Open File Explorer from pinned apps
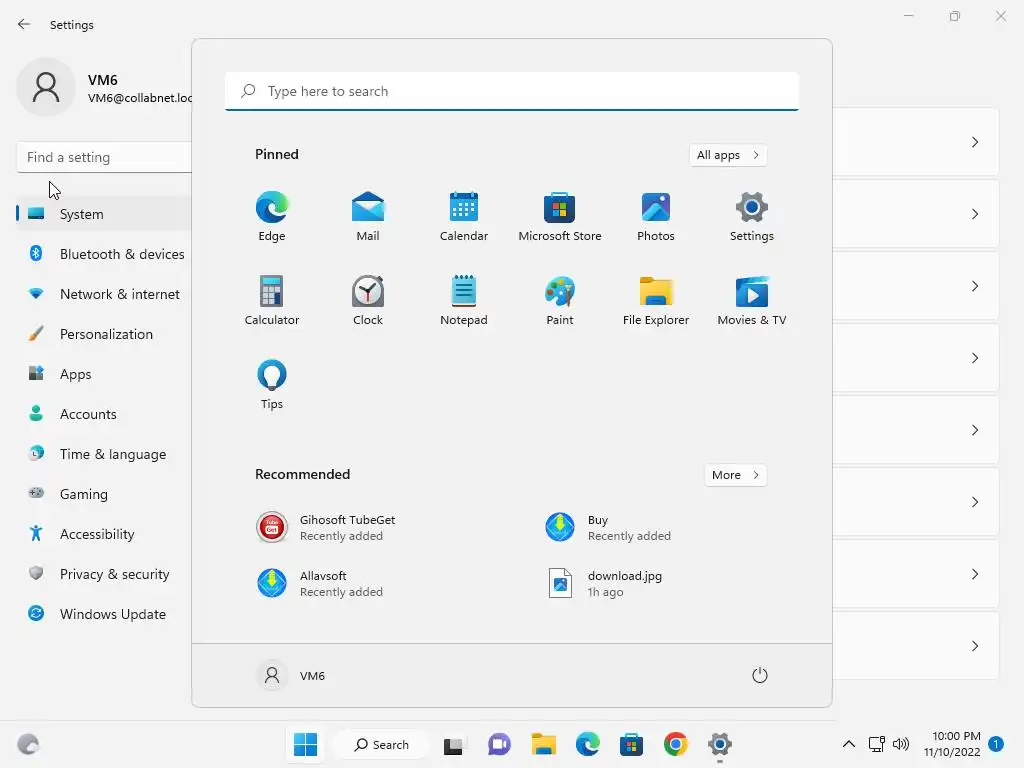Image resolution: width=1024 pixels, height=768 pixels. [656, 300]
